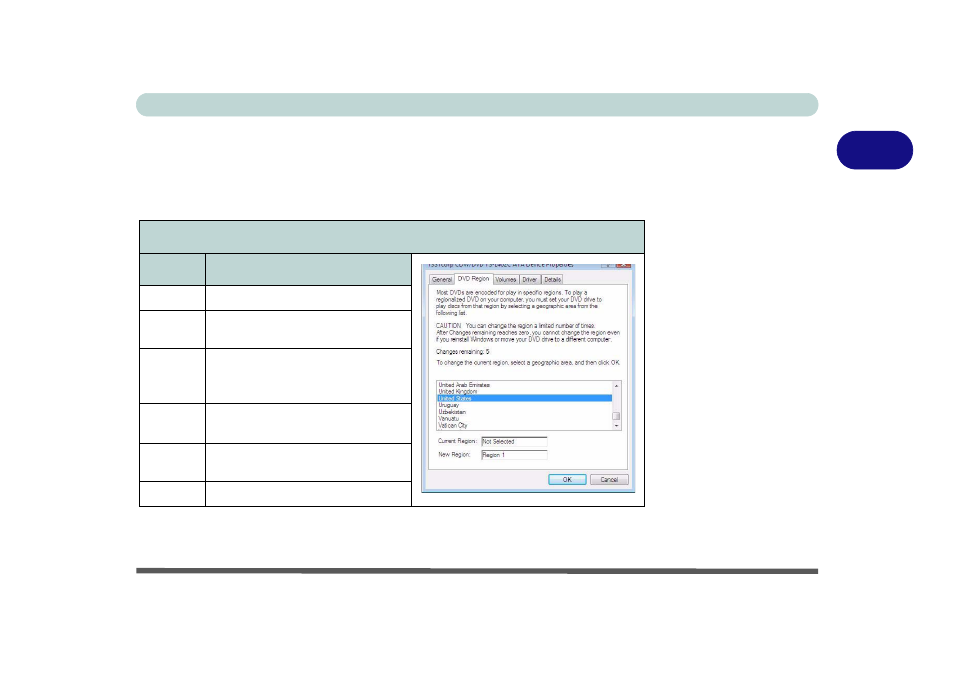
Task: Select Vatican City list entry
Action: pos(454,425)
